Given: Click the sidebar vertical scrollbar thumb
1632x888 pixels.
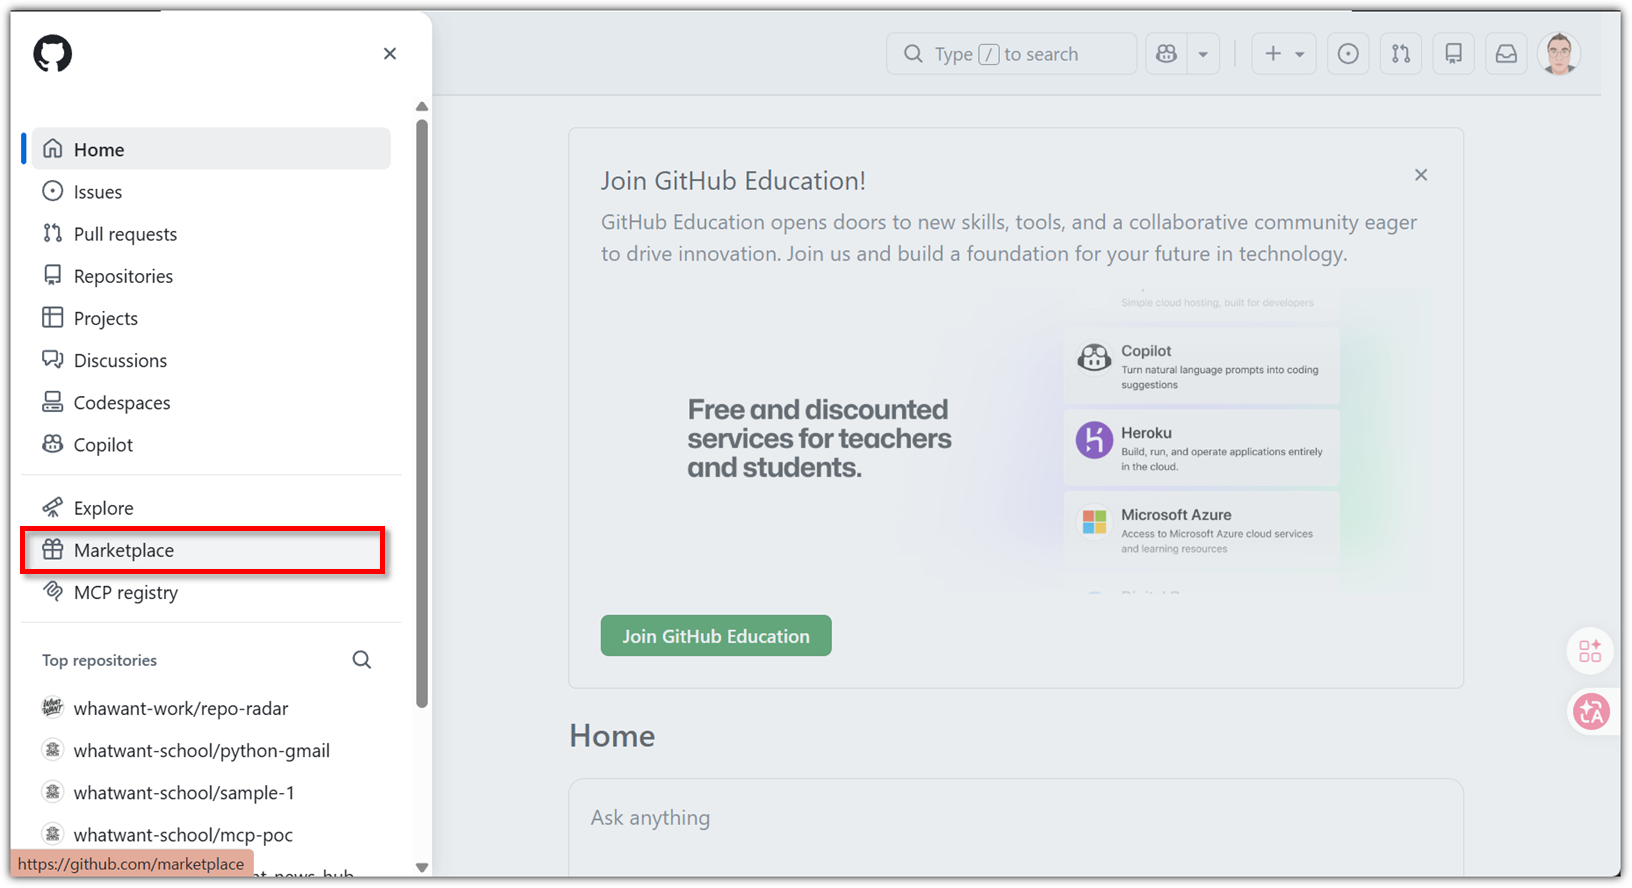Looking at the screenshot, I should click(x=422, y=413).
